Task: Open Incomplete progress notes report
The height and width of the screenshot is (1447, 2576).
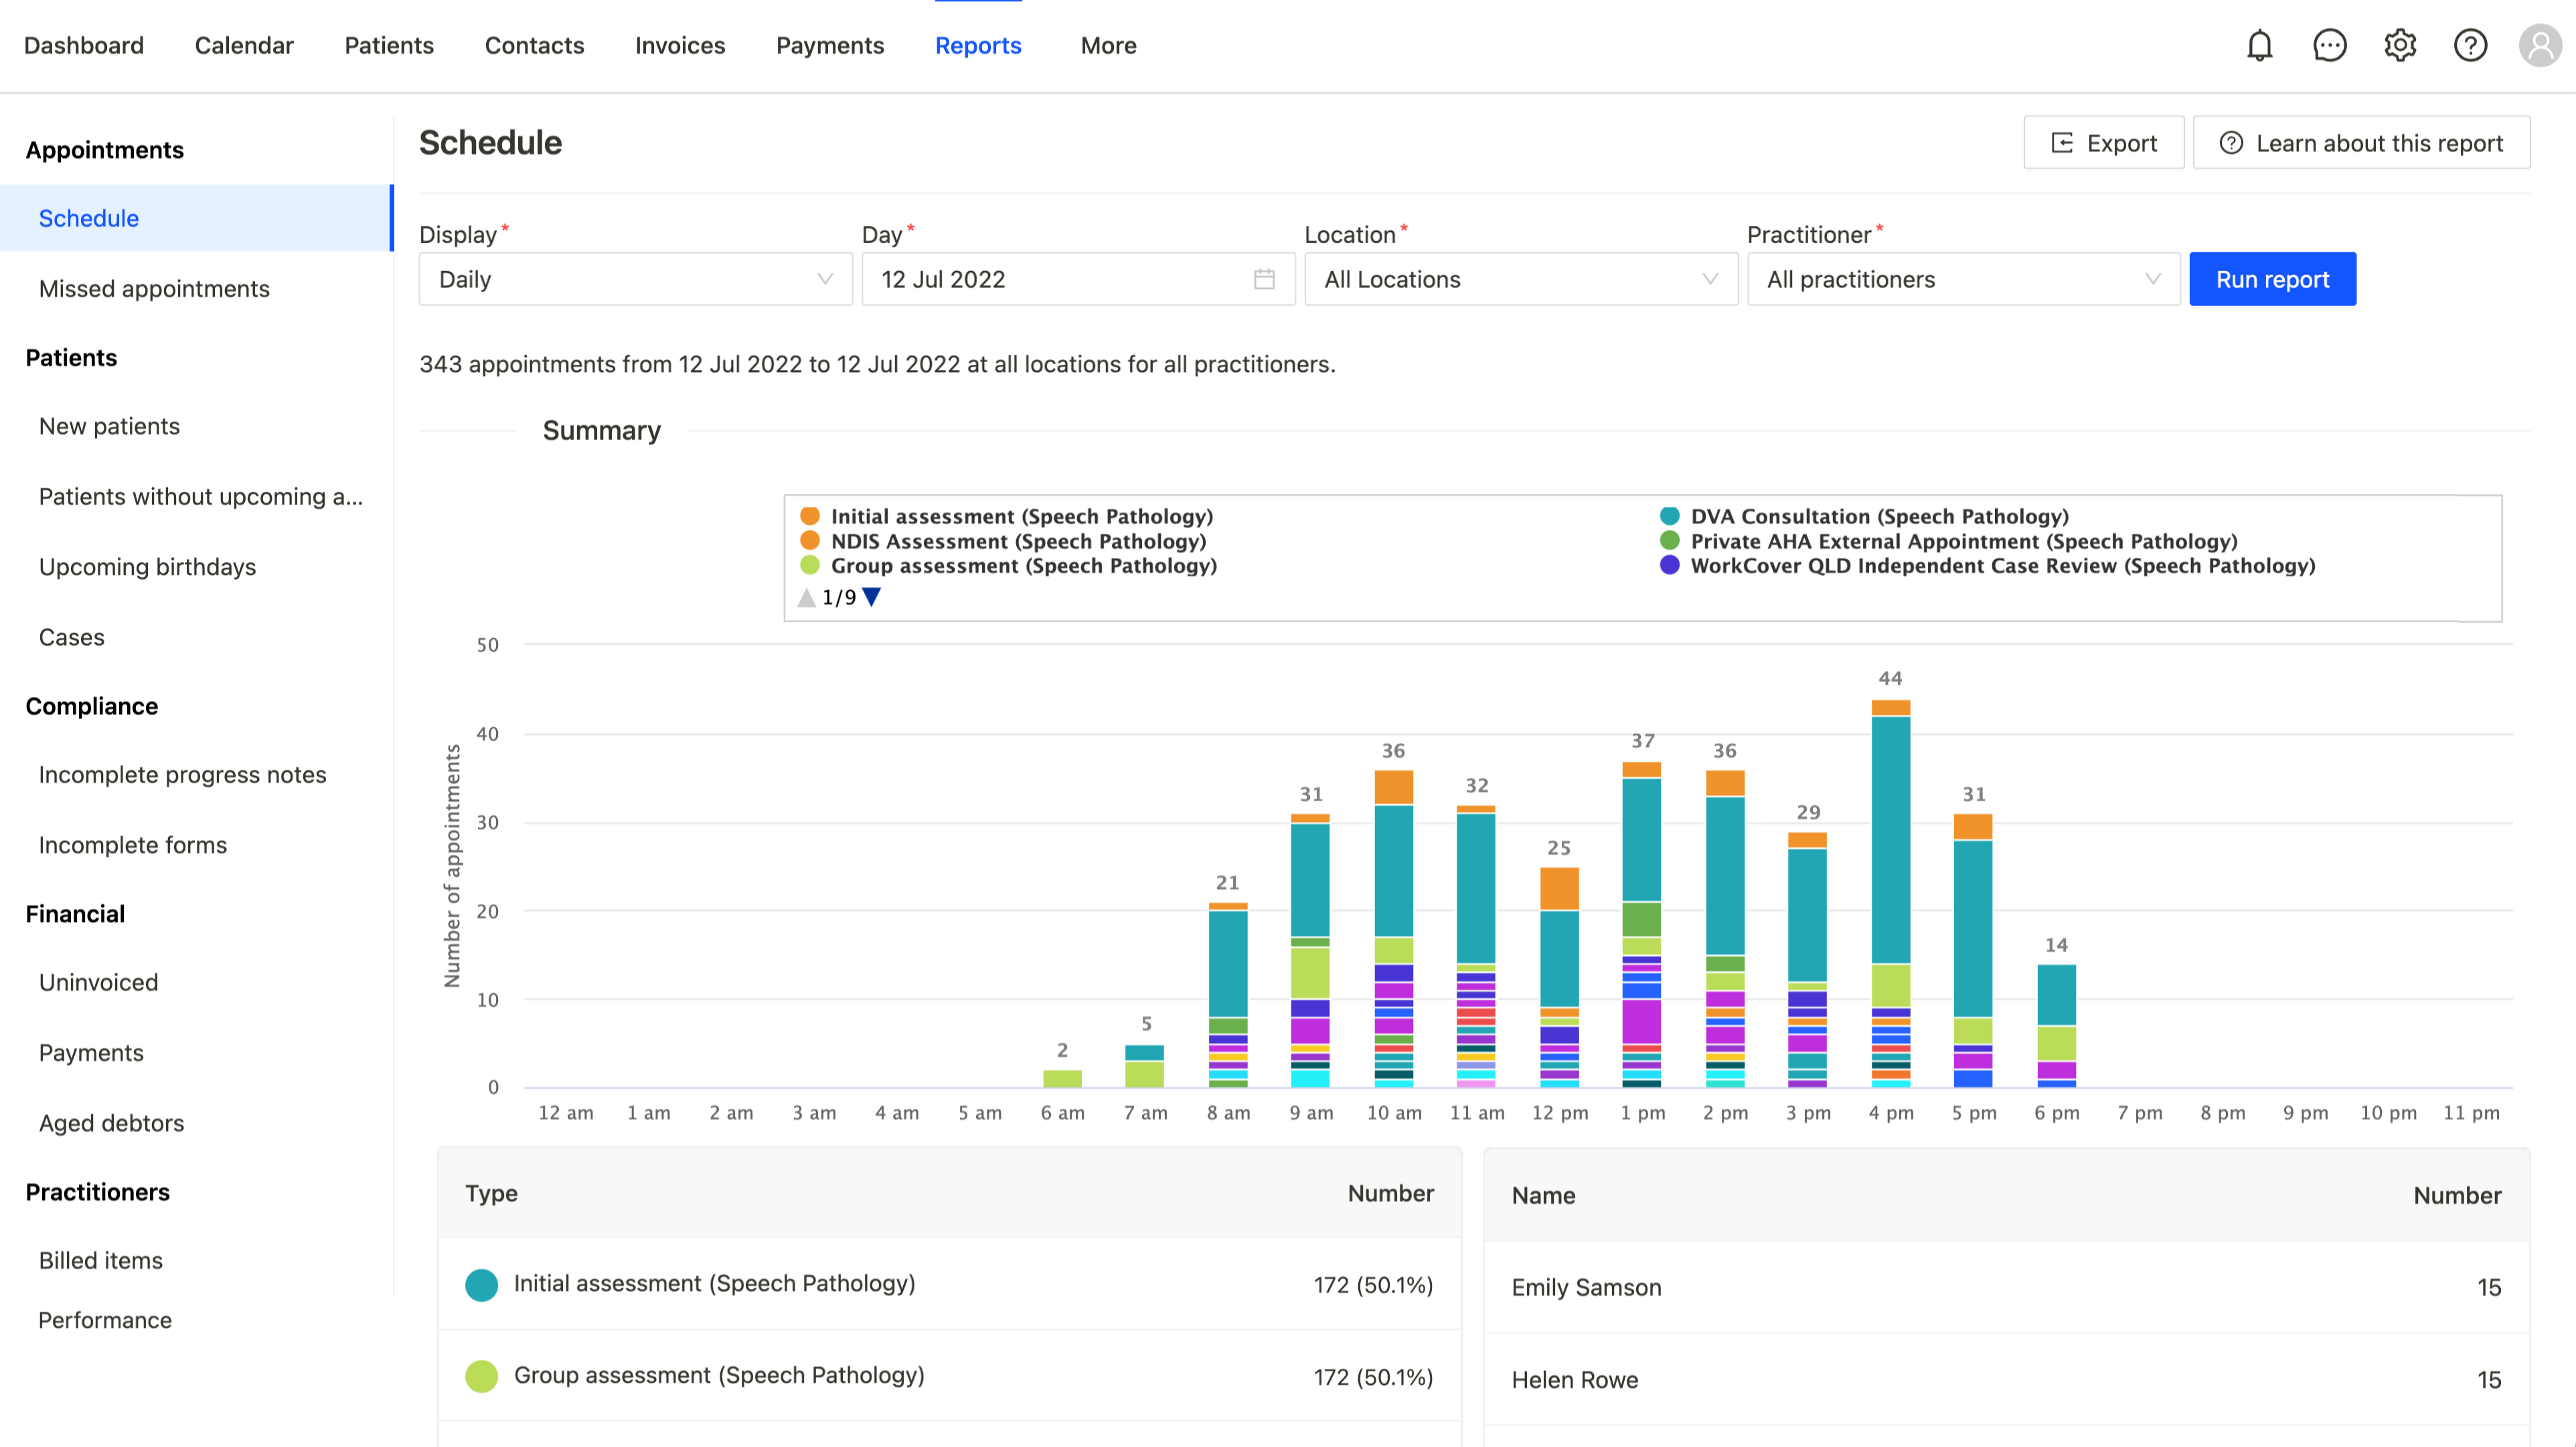Action: 182,775
